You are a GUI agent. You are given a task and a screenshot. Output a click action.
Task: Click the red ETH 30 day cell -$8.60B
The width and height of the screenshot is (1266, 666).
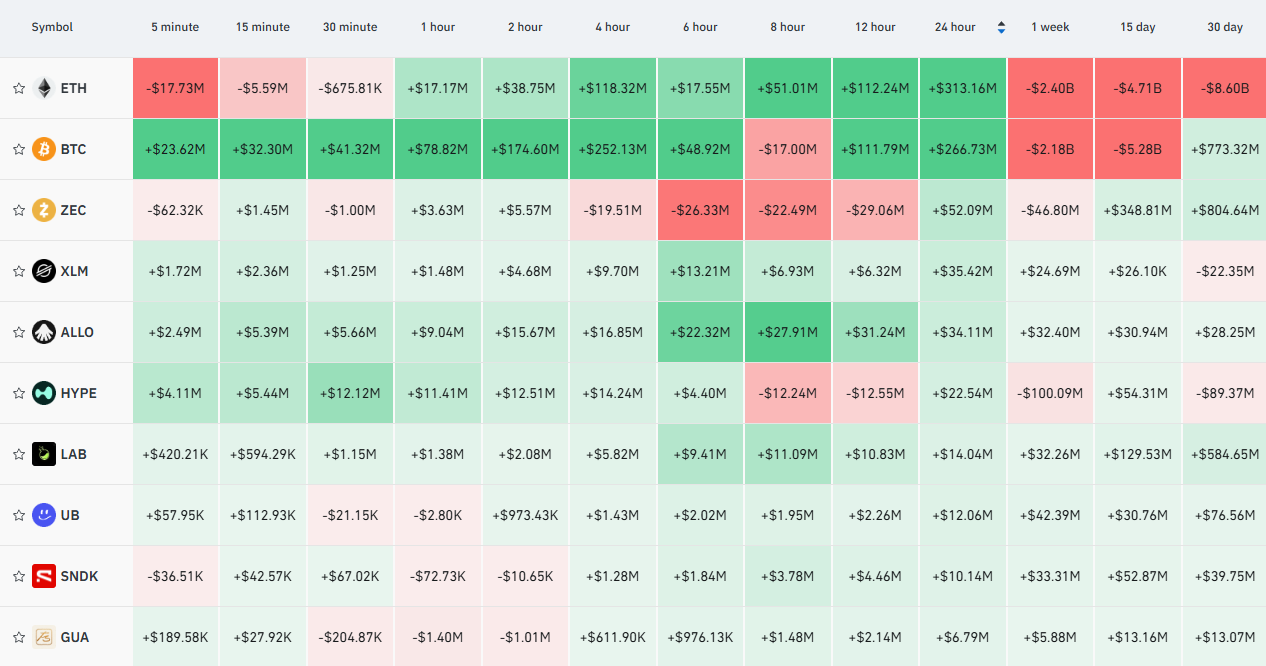(x=1224, y=88)
